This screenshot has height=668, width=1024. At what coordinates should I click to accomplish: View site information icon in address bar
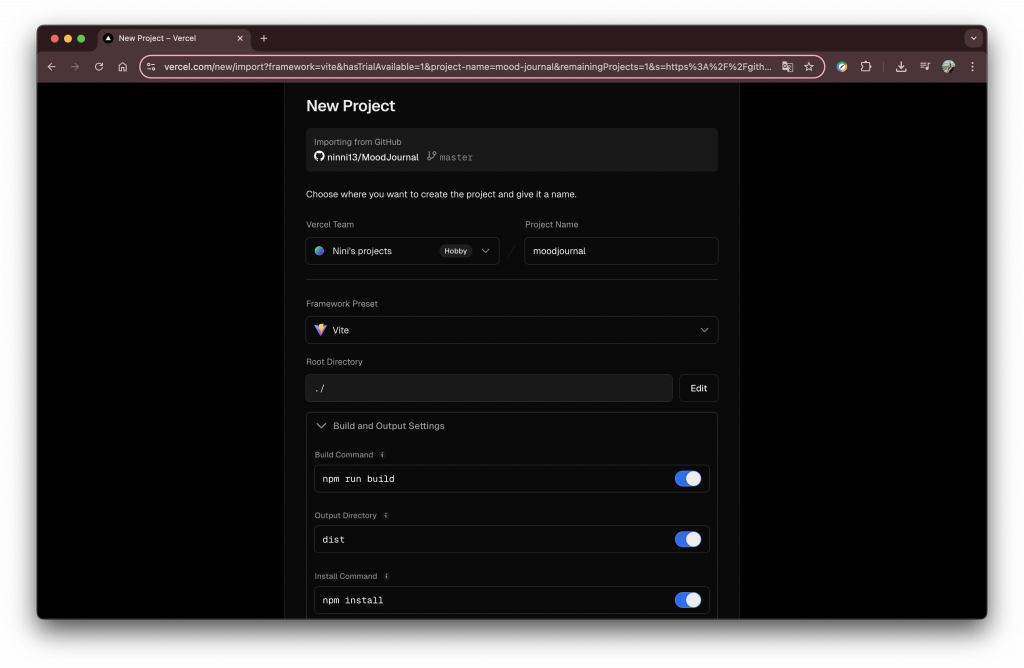pyautogui.click(x=151, y=67)
